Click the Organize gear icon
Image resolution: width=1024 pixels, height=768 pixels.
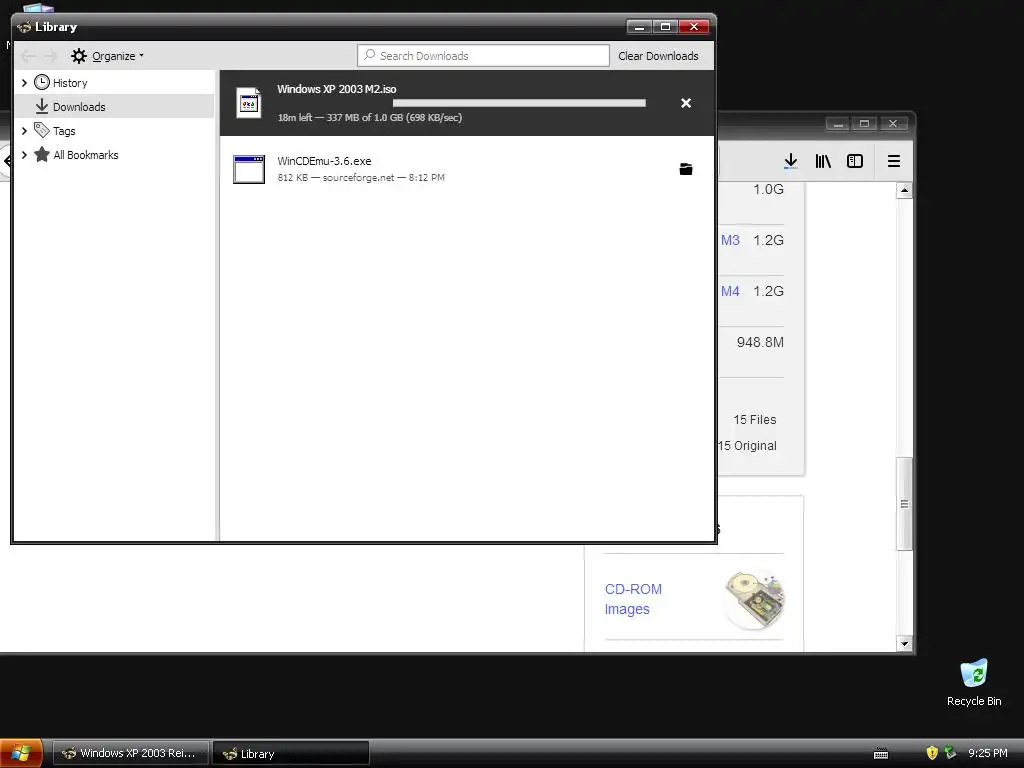click(79, 56)
